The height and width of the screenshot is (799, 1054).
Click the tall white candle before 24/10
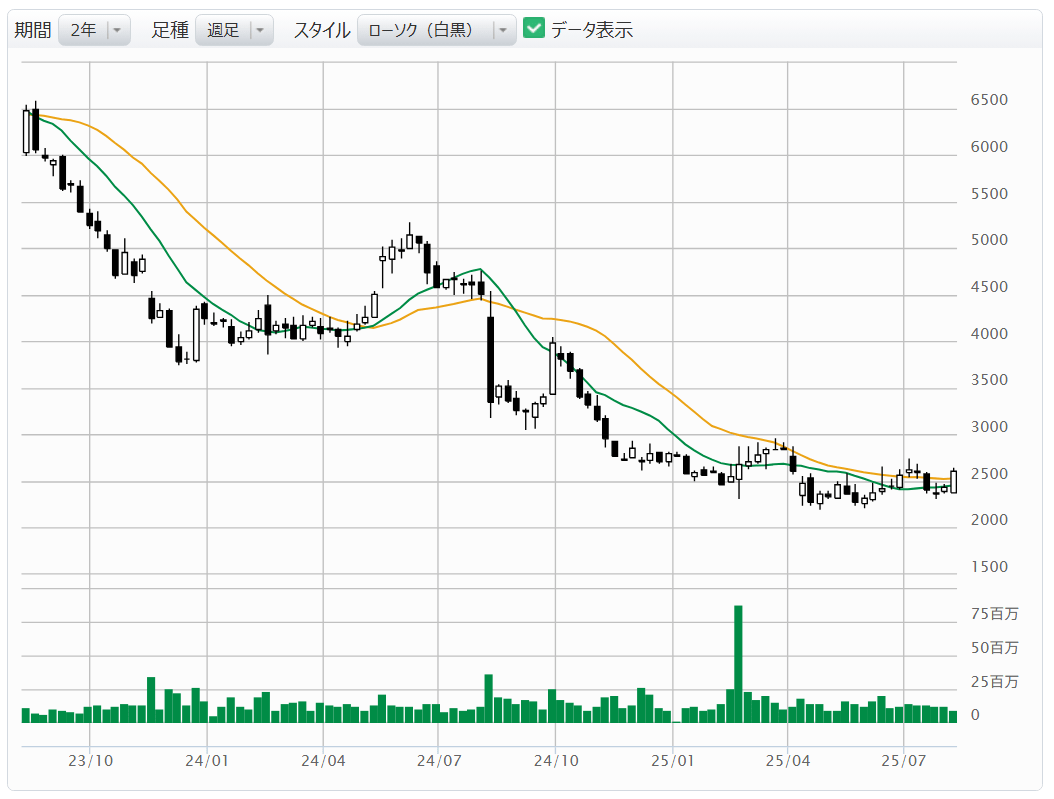pos(552,368)
